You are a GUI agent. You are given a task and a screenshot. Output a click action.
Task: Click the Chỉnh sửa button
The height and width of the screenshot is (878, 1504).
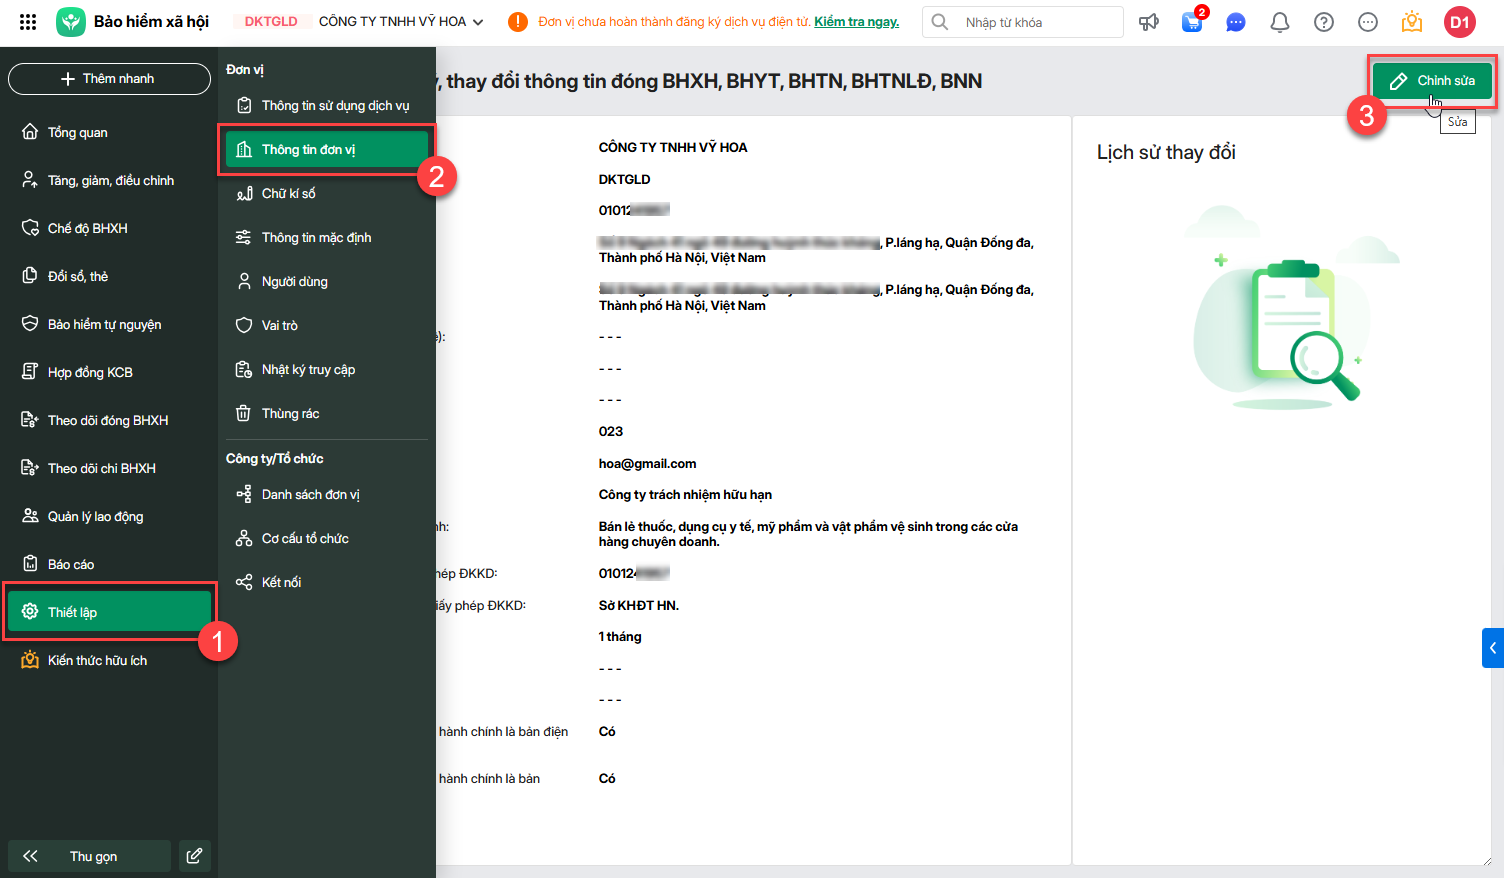1432,81
